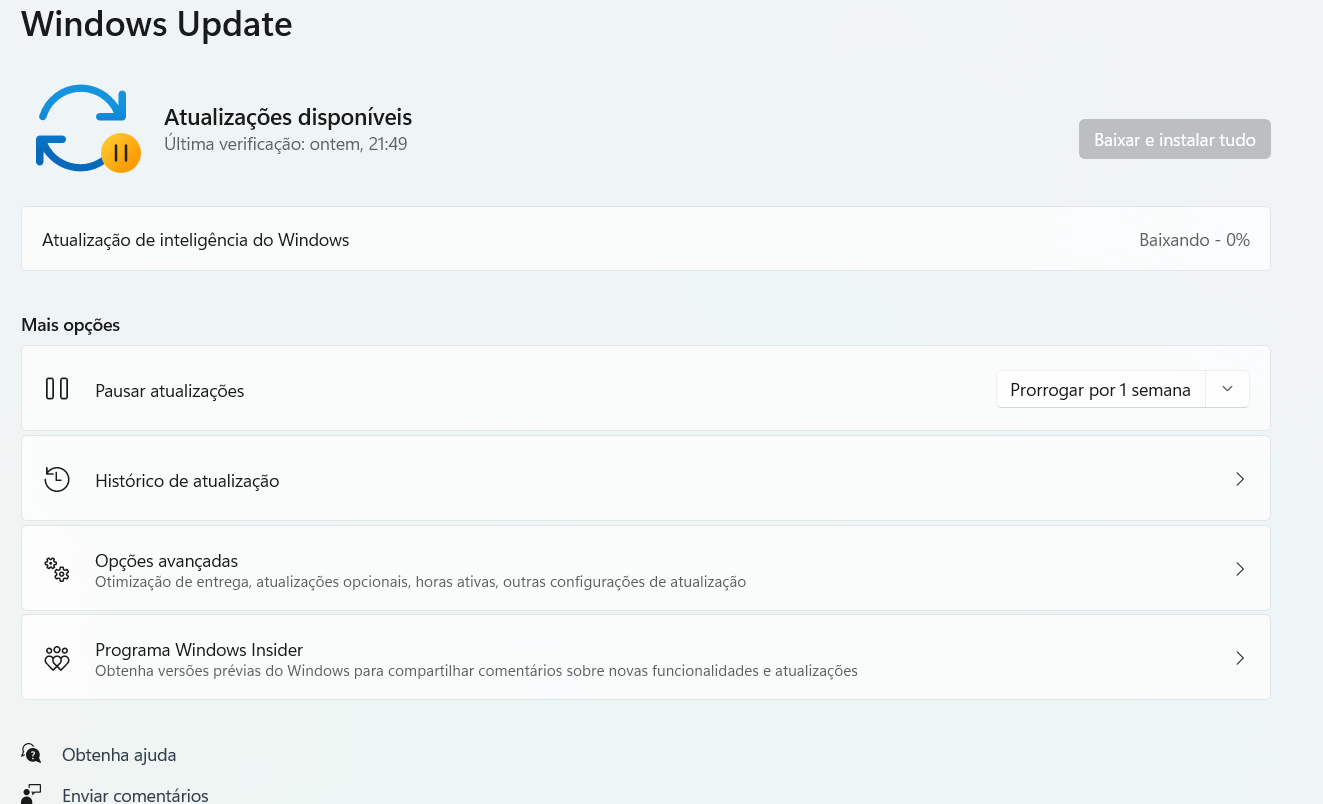Open the Histórico de atualização entry

pos(646,478)
